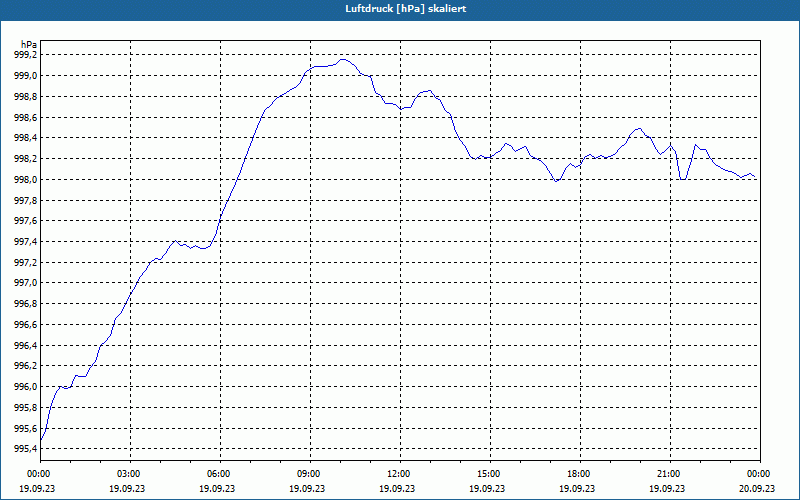Image resolution: width=800 pixels, height=500 pixels.
Task: Click the 996,8 y-axis label
Action: point(25,304)
